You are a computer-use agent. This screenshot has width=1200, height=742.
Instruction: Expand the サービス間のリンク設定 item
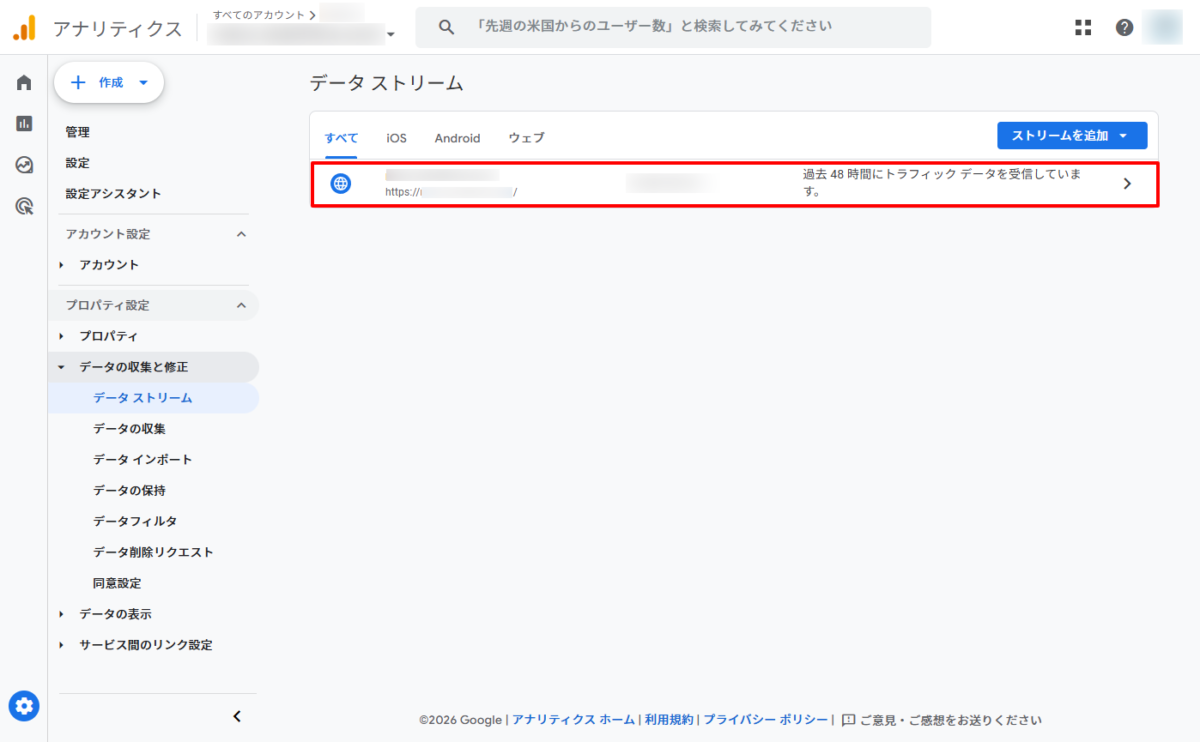click(145, 645)
